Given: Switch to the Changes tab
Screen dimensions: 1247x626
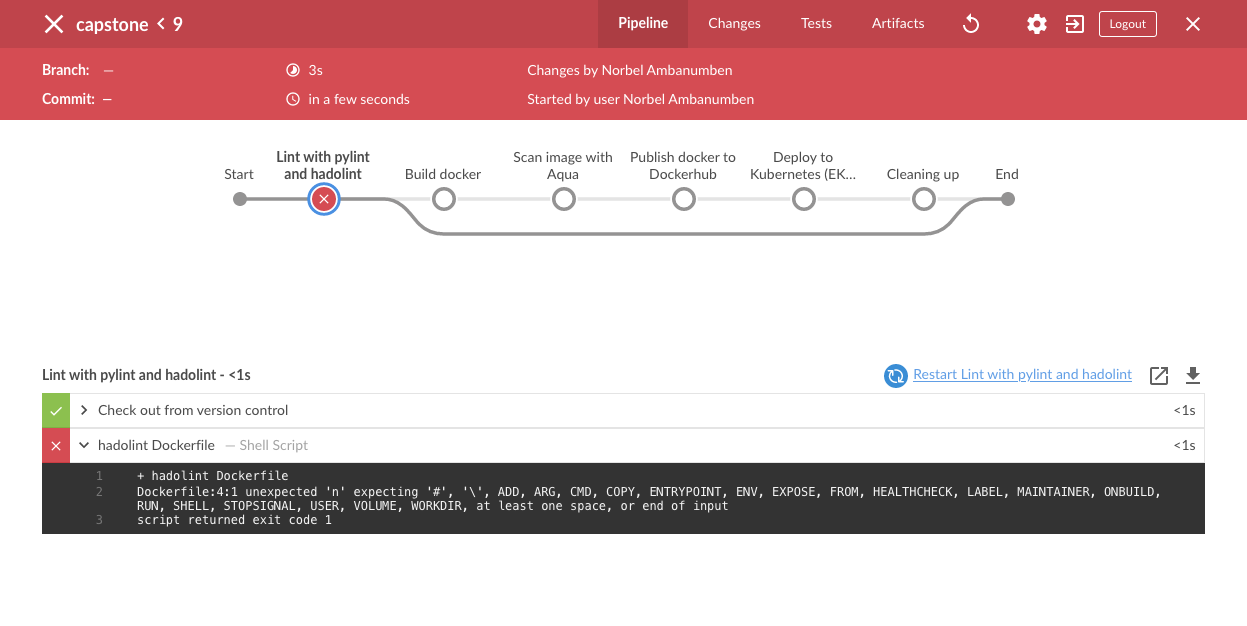Looking at the screenshot, I should [734, 24].
